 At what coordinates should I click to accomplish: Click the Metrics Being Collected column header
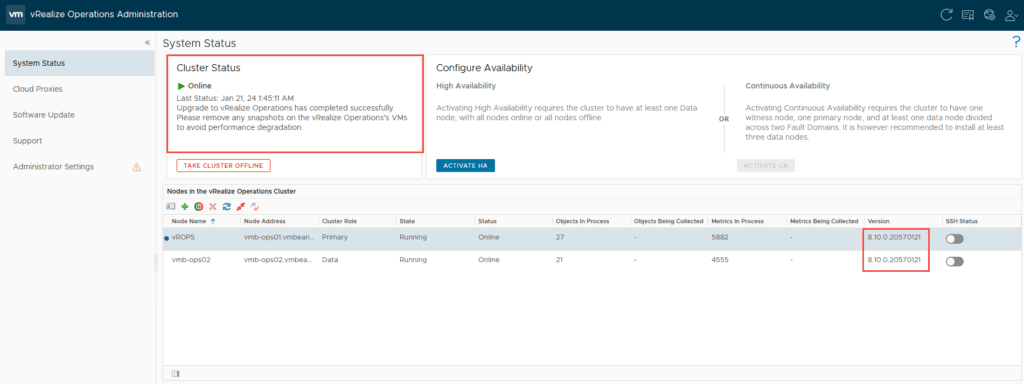click(825, 221)
